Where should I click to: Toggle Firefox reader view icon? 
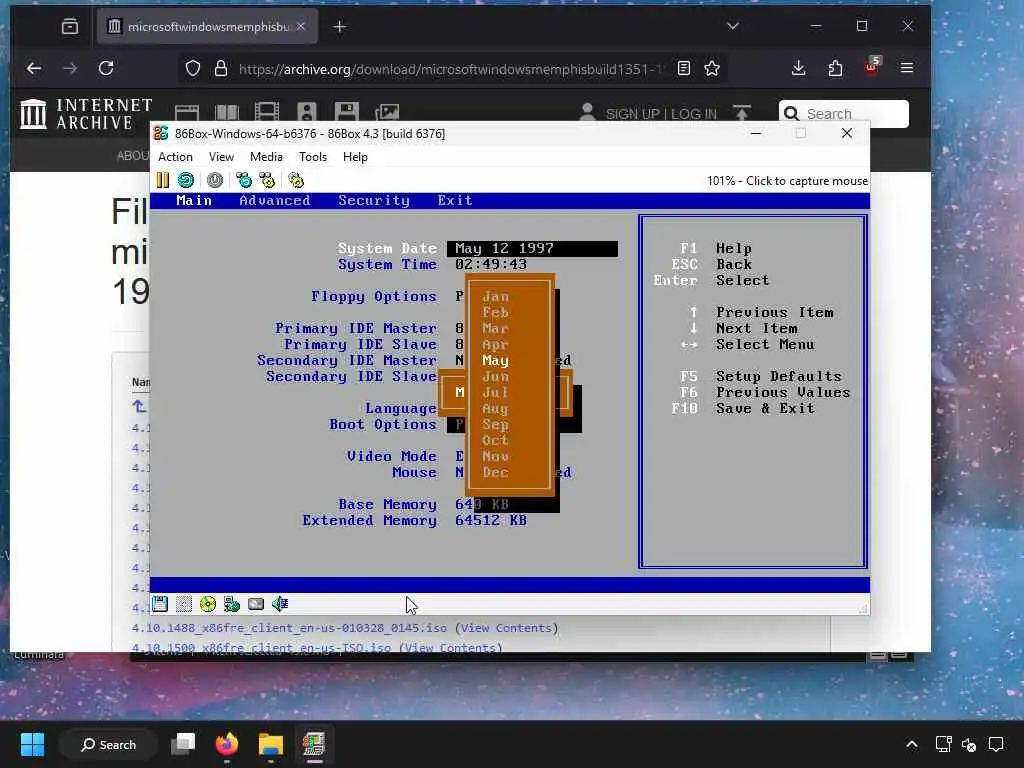pyautogui.click(x=684, y=68)
